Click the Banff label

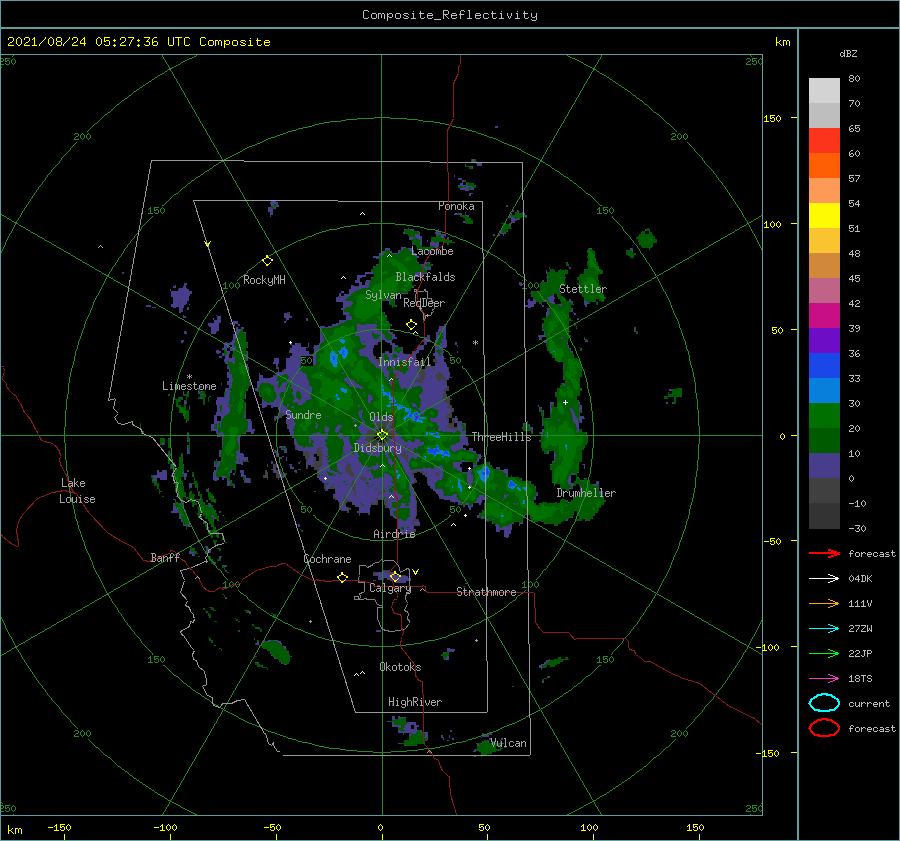coord(165,558)
